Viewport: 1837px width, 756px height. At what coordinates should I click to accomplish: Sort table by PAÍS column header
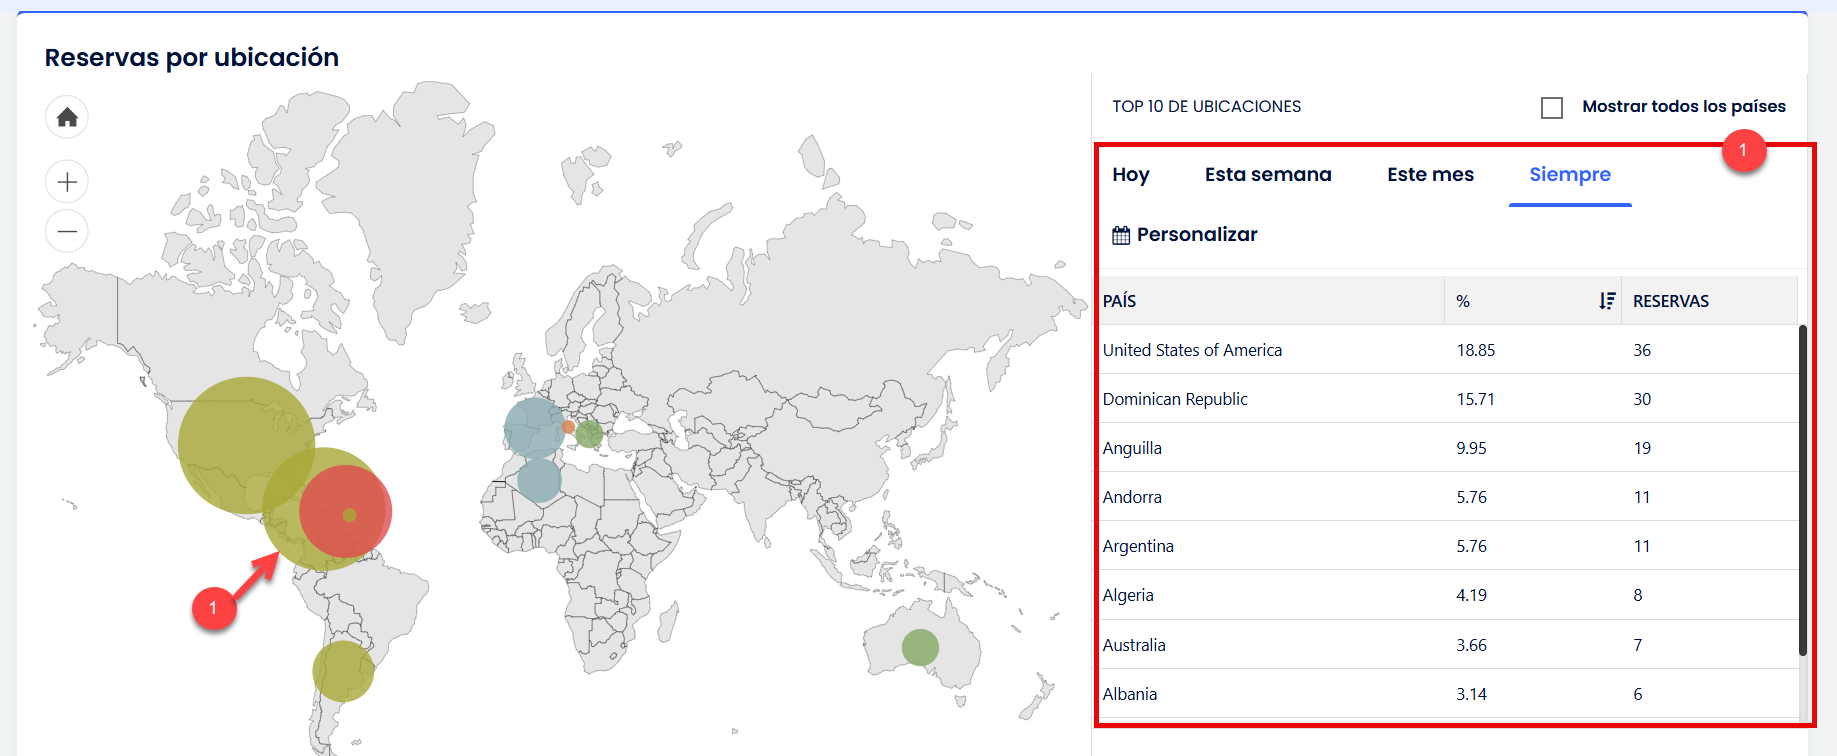click(x=1120, y=301)
